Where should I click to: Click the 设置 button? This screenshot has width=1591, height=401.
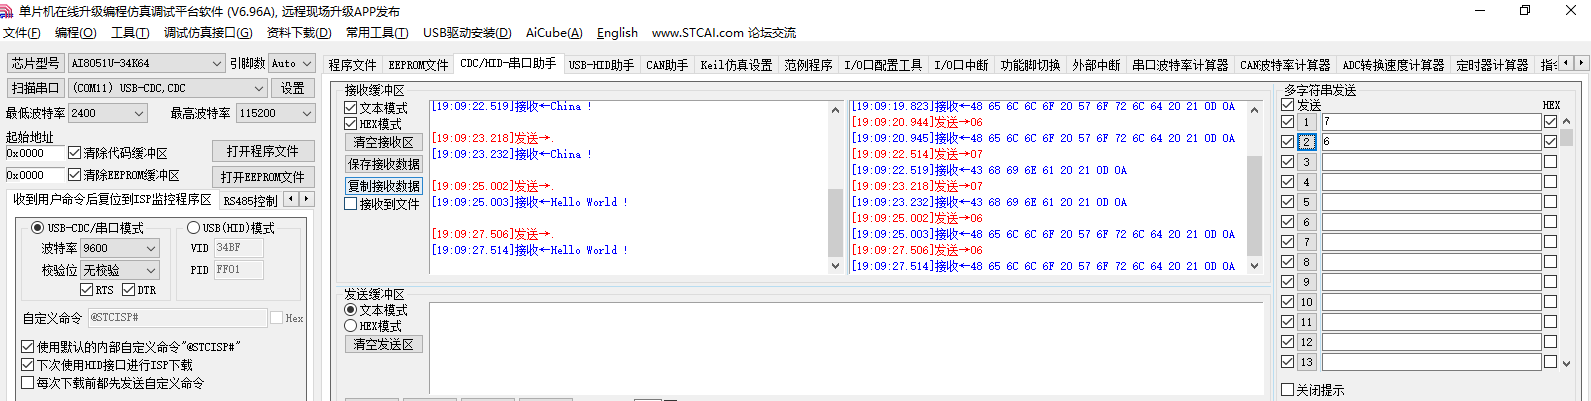coord(292,88)
